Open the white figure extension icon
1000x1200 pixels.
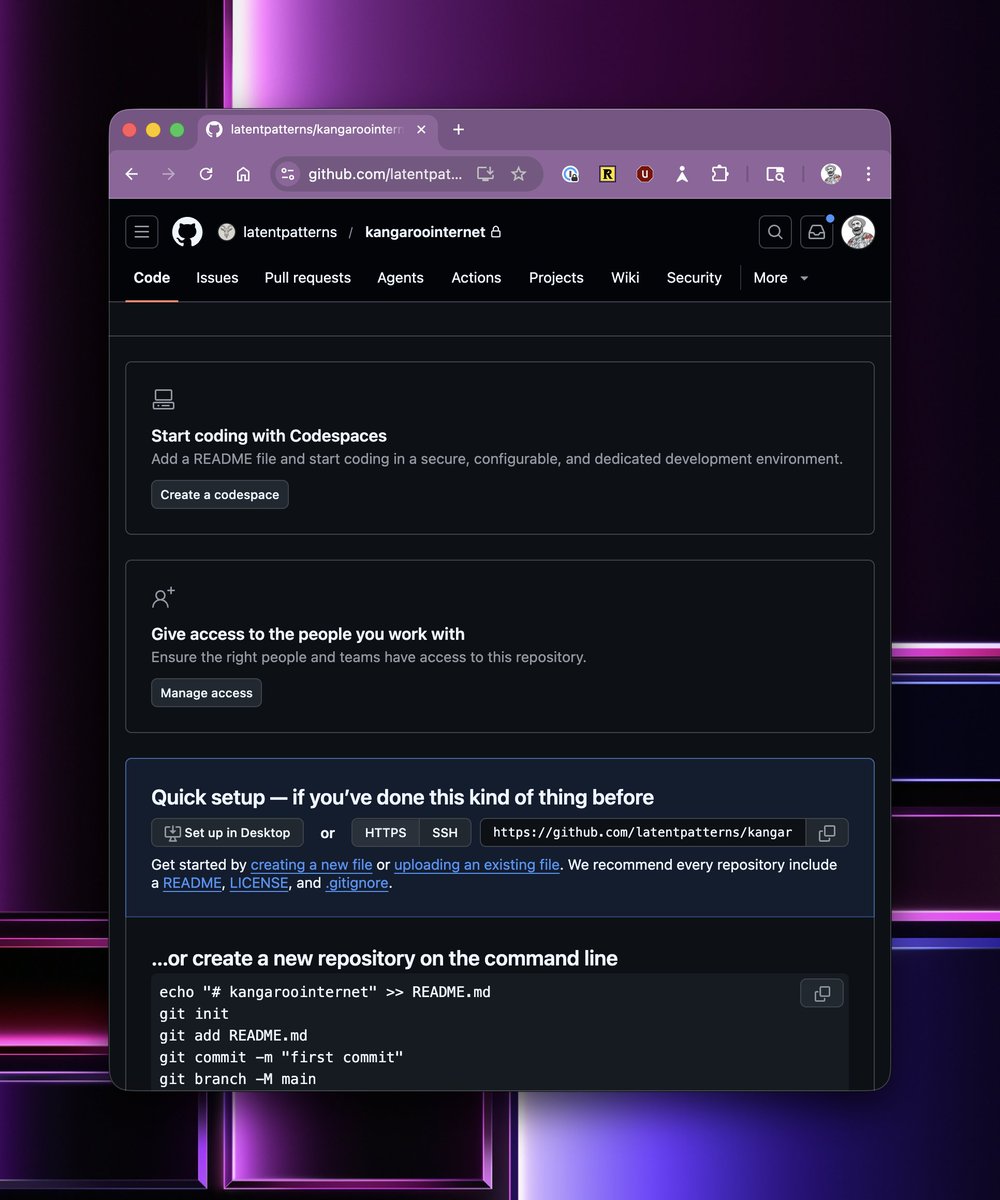click(682, 174)
